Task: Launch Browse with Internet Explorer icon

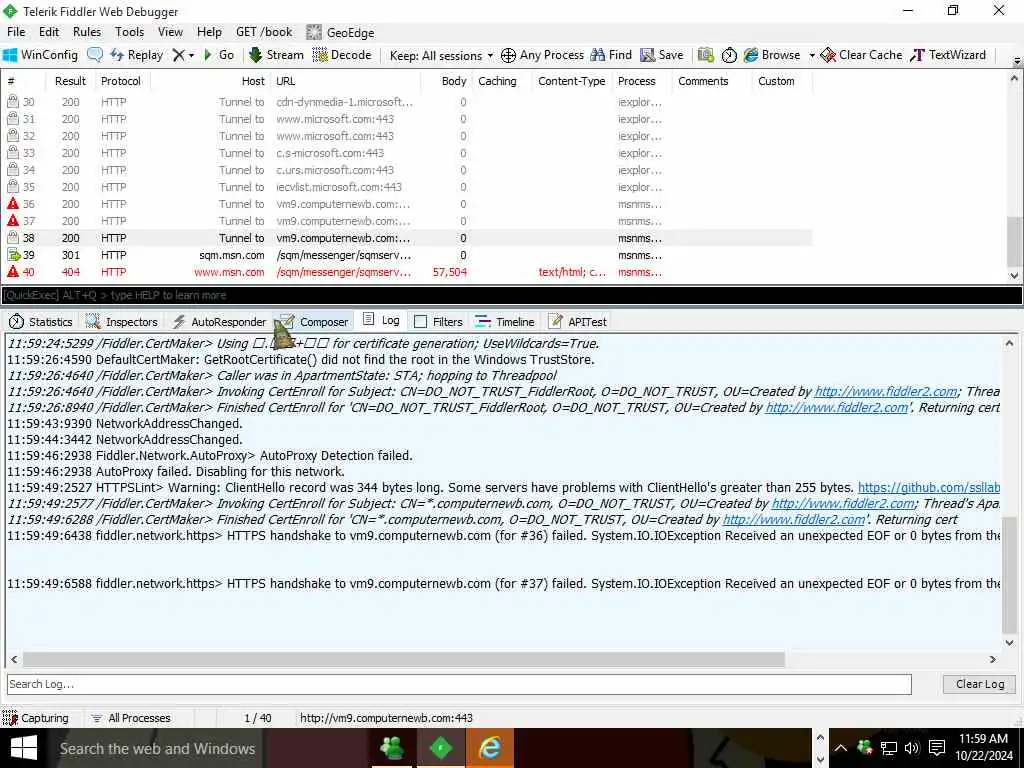Action: pos(771,55)
